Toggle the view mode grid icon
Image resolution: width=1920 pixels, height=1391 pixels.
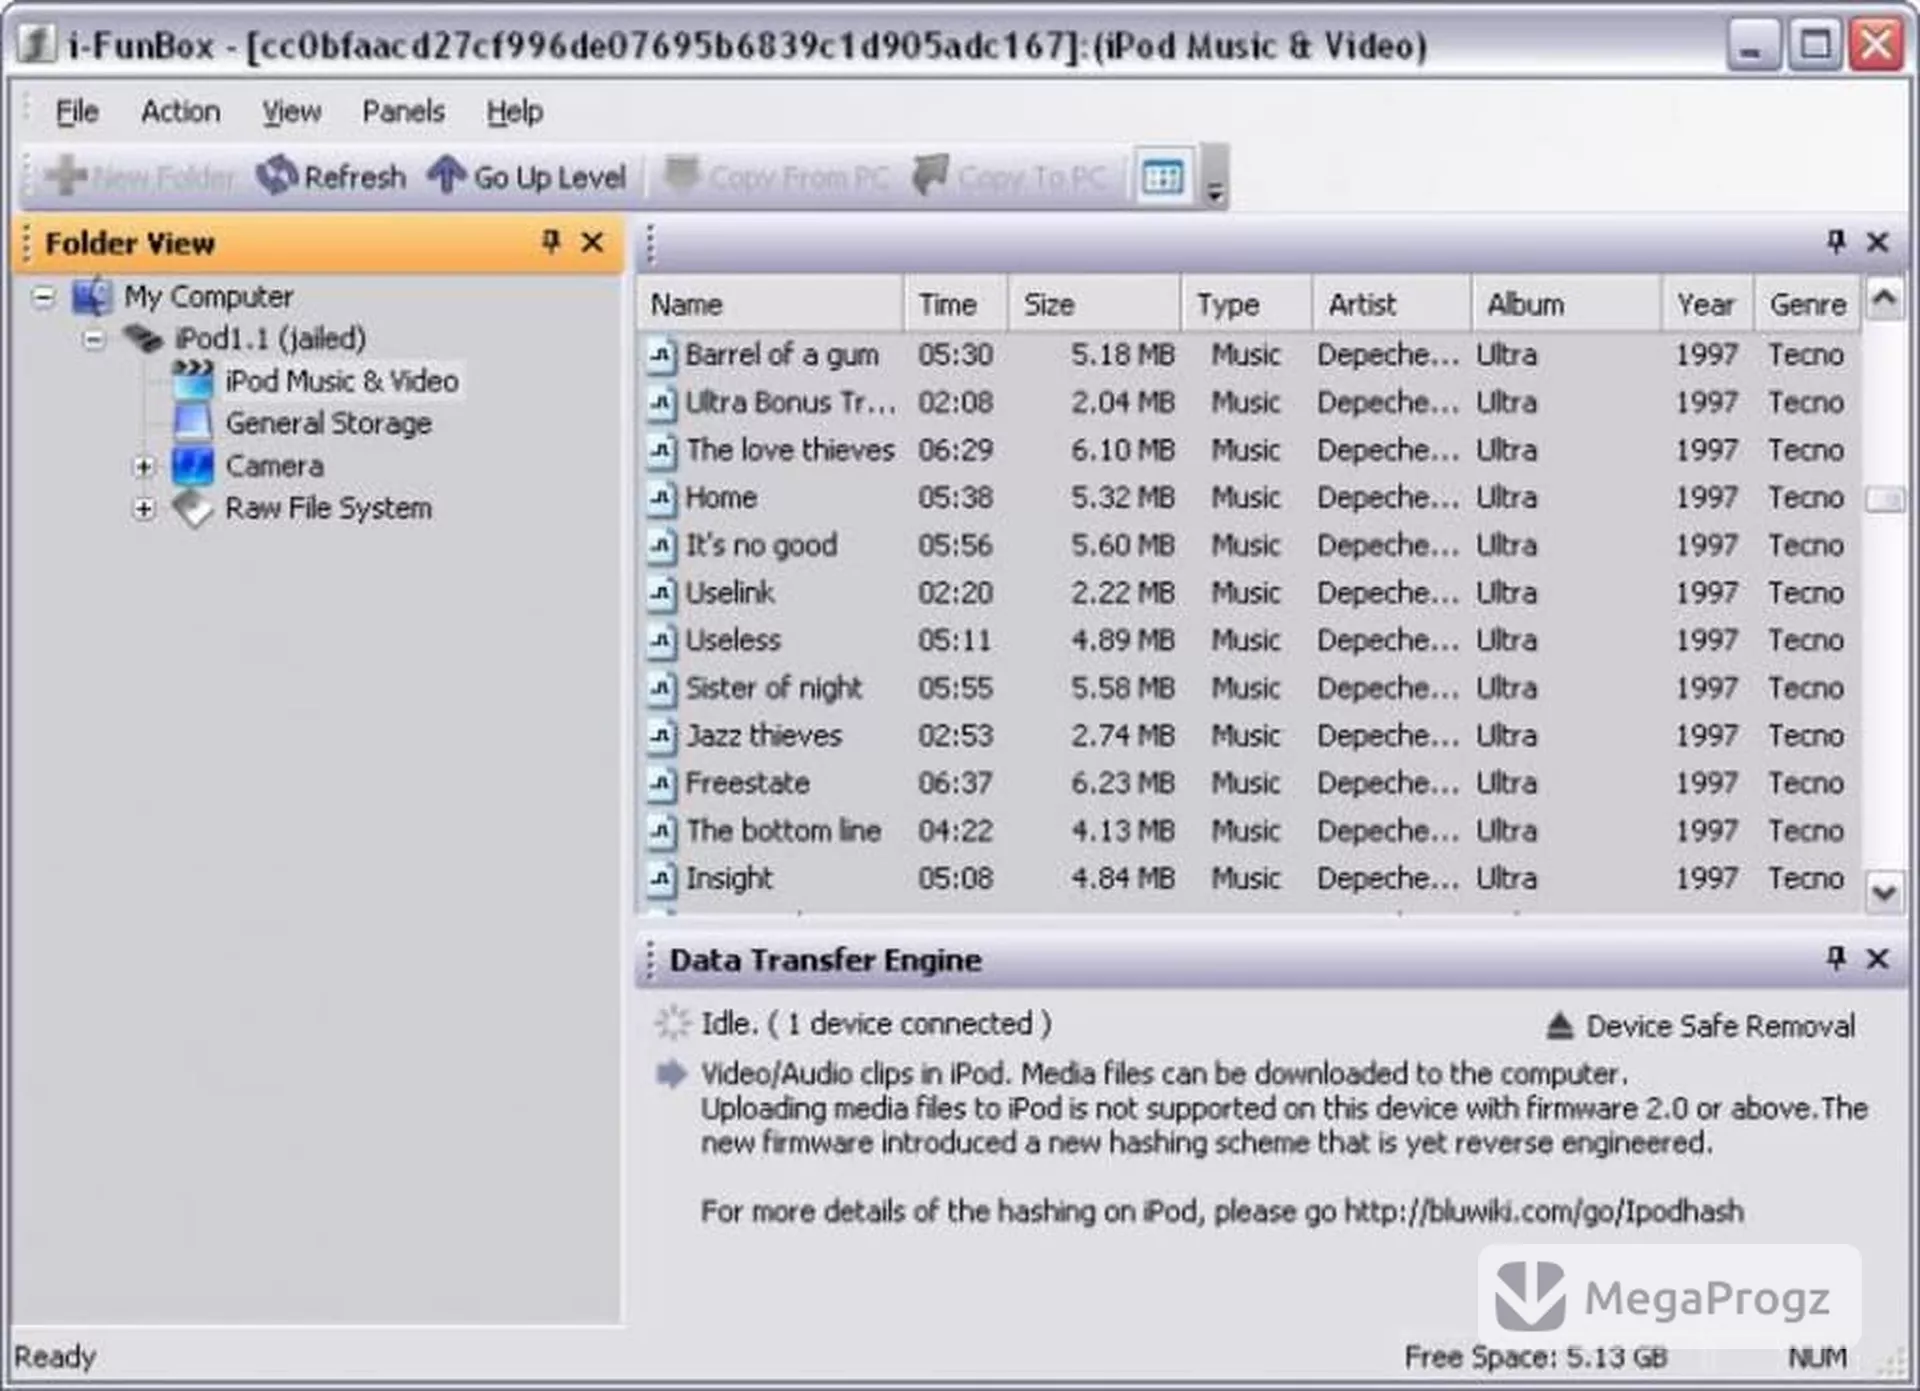[x=1162, y=178]
